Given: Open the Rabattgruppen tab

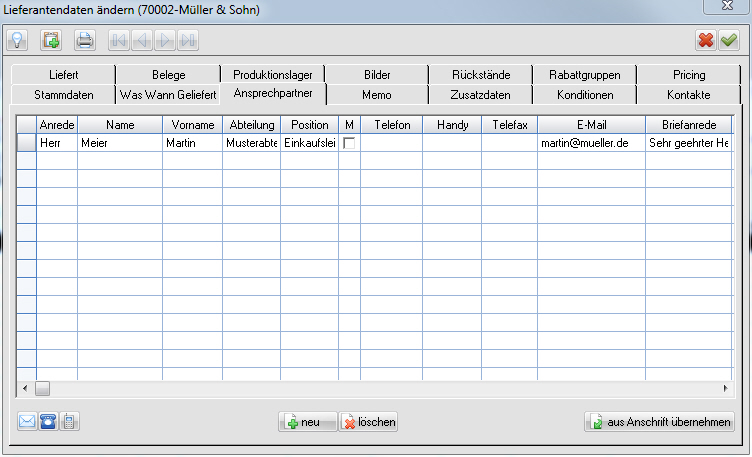Looking at the screenshot, I should click(585, 75).
